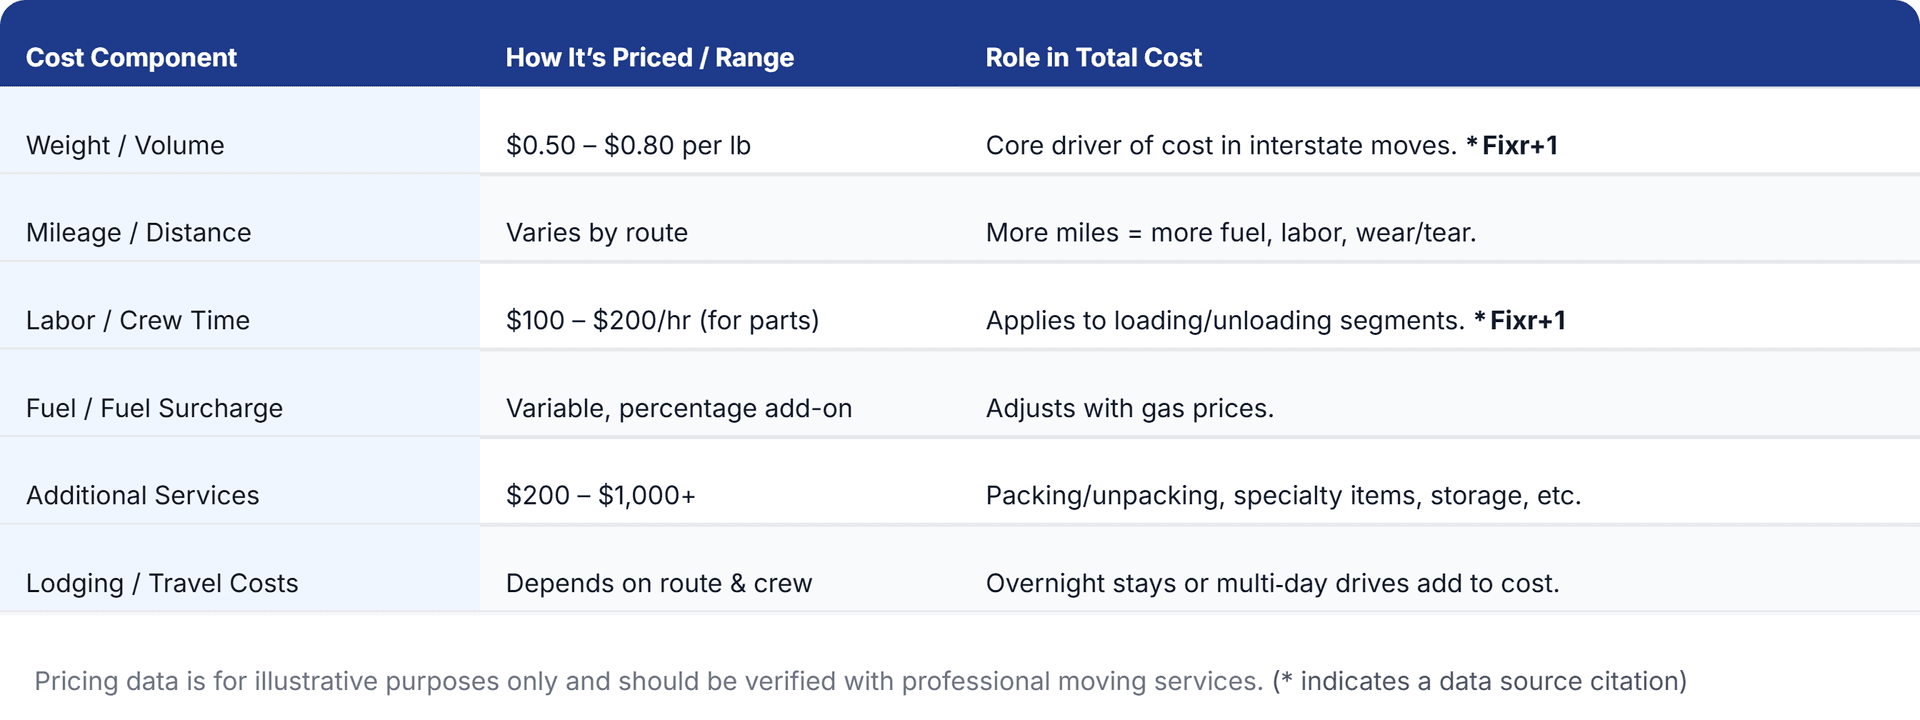This screenshot has width=1920, height=720.
Task: Click the Mileage / Distance cell
Action: point(138,232)
